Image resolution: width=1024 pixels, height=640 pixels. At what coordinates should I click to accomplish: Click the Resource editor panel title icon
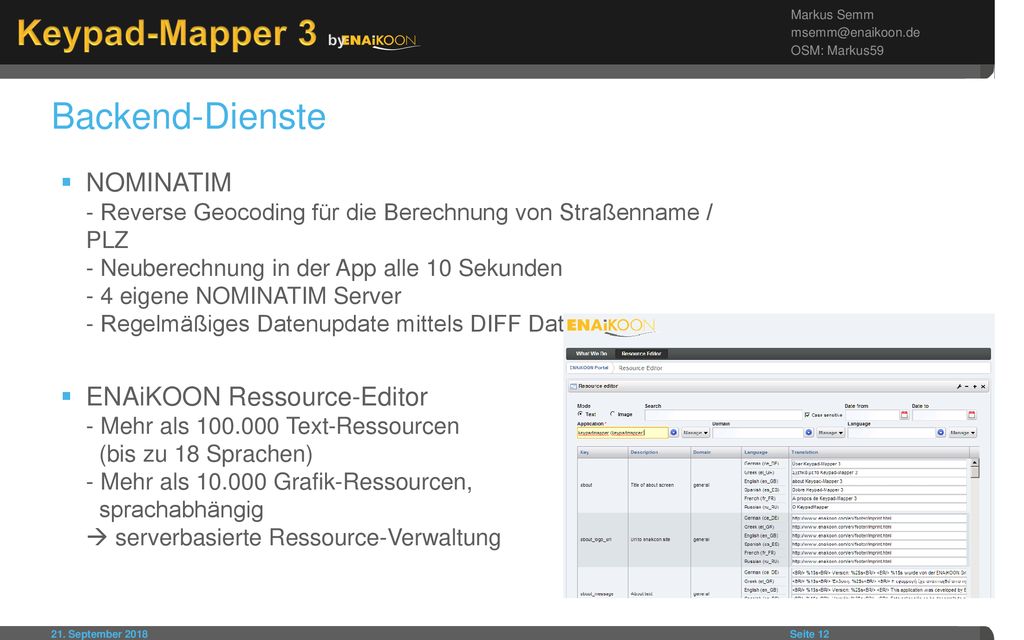click(573, 387)
